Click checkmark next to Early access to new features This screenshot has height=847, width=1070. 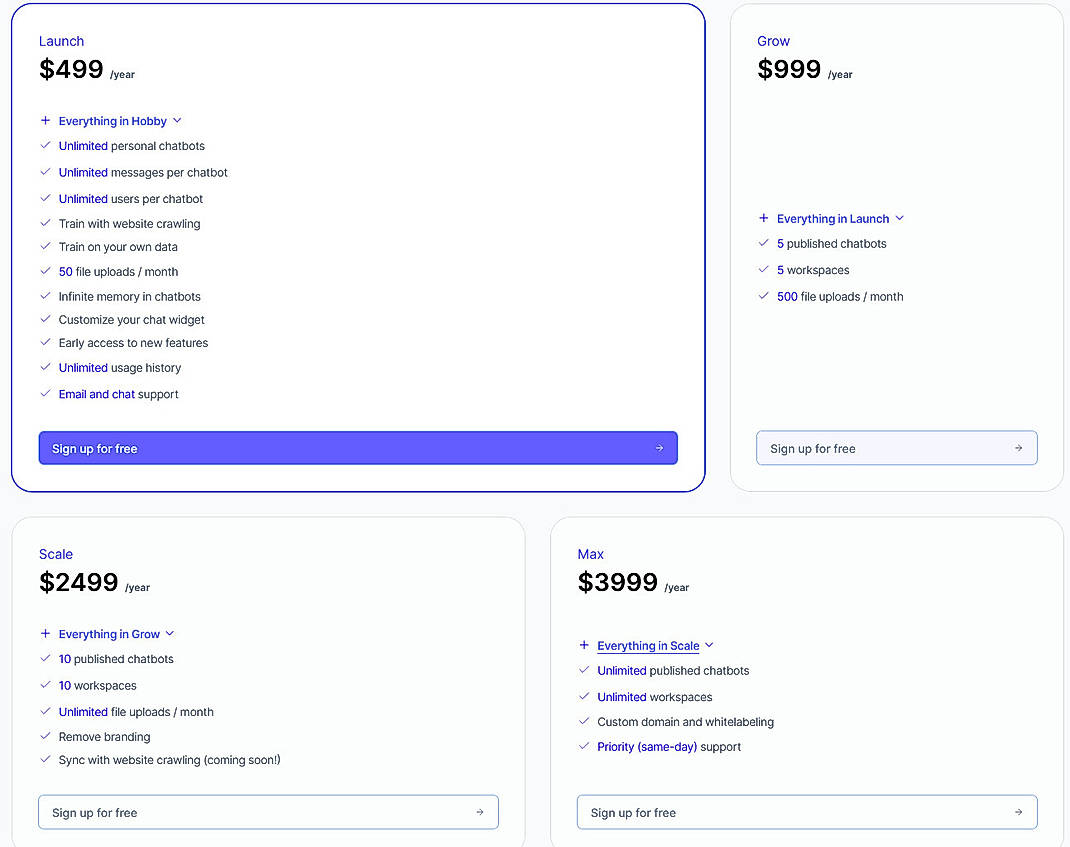(45, 343)
